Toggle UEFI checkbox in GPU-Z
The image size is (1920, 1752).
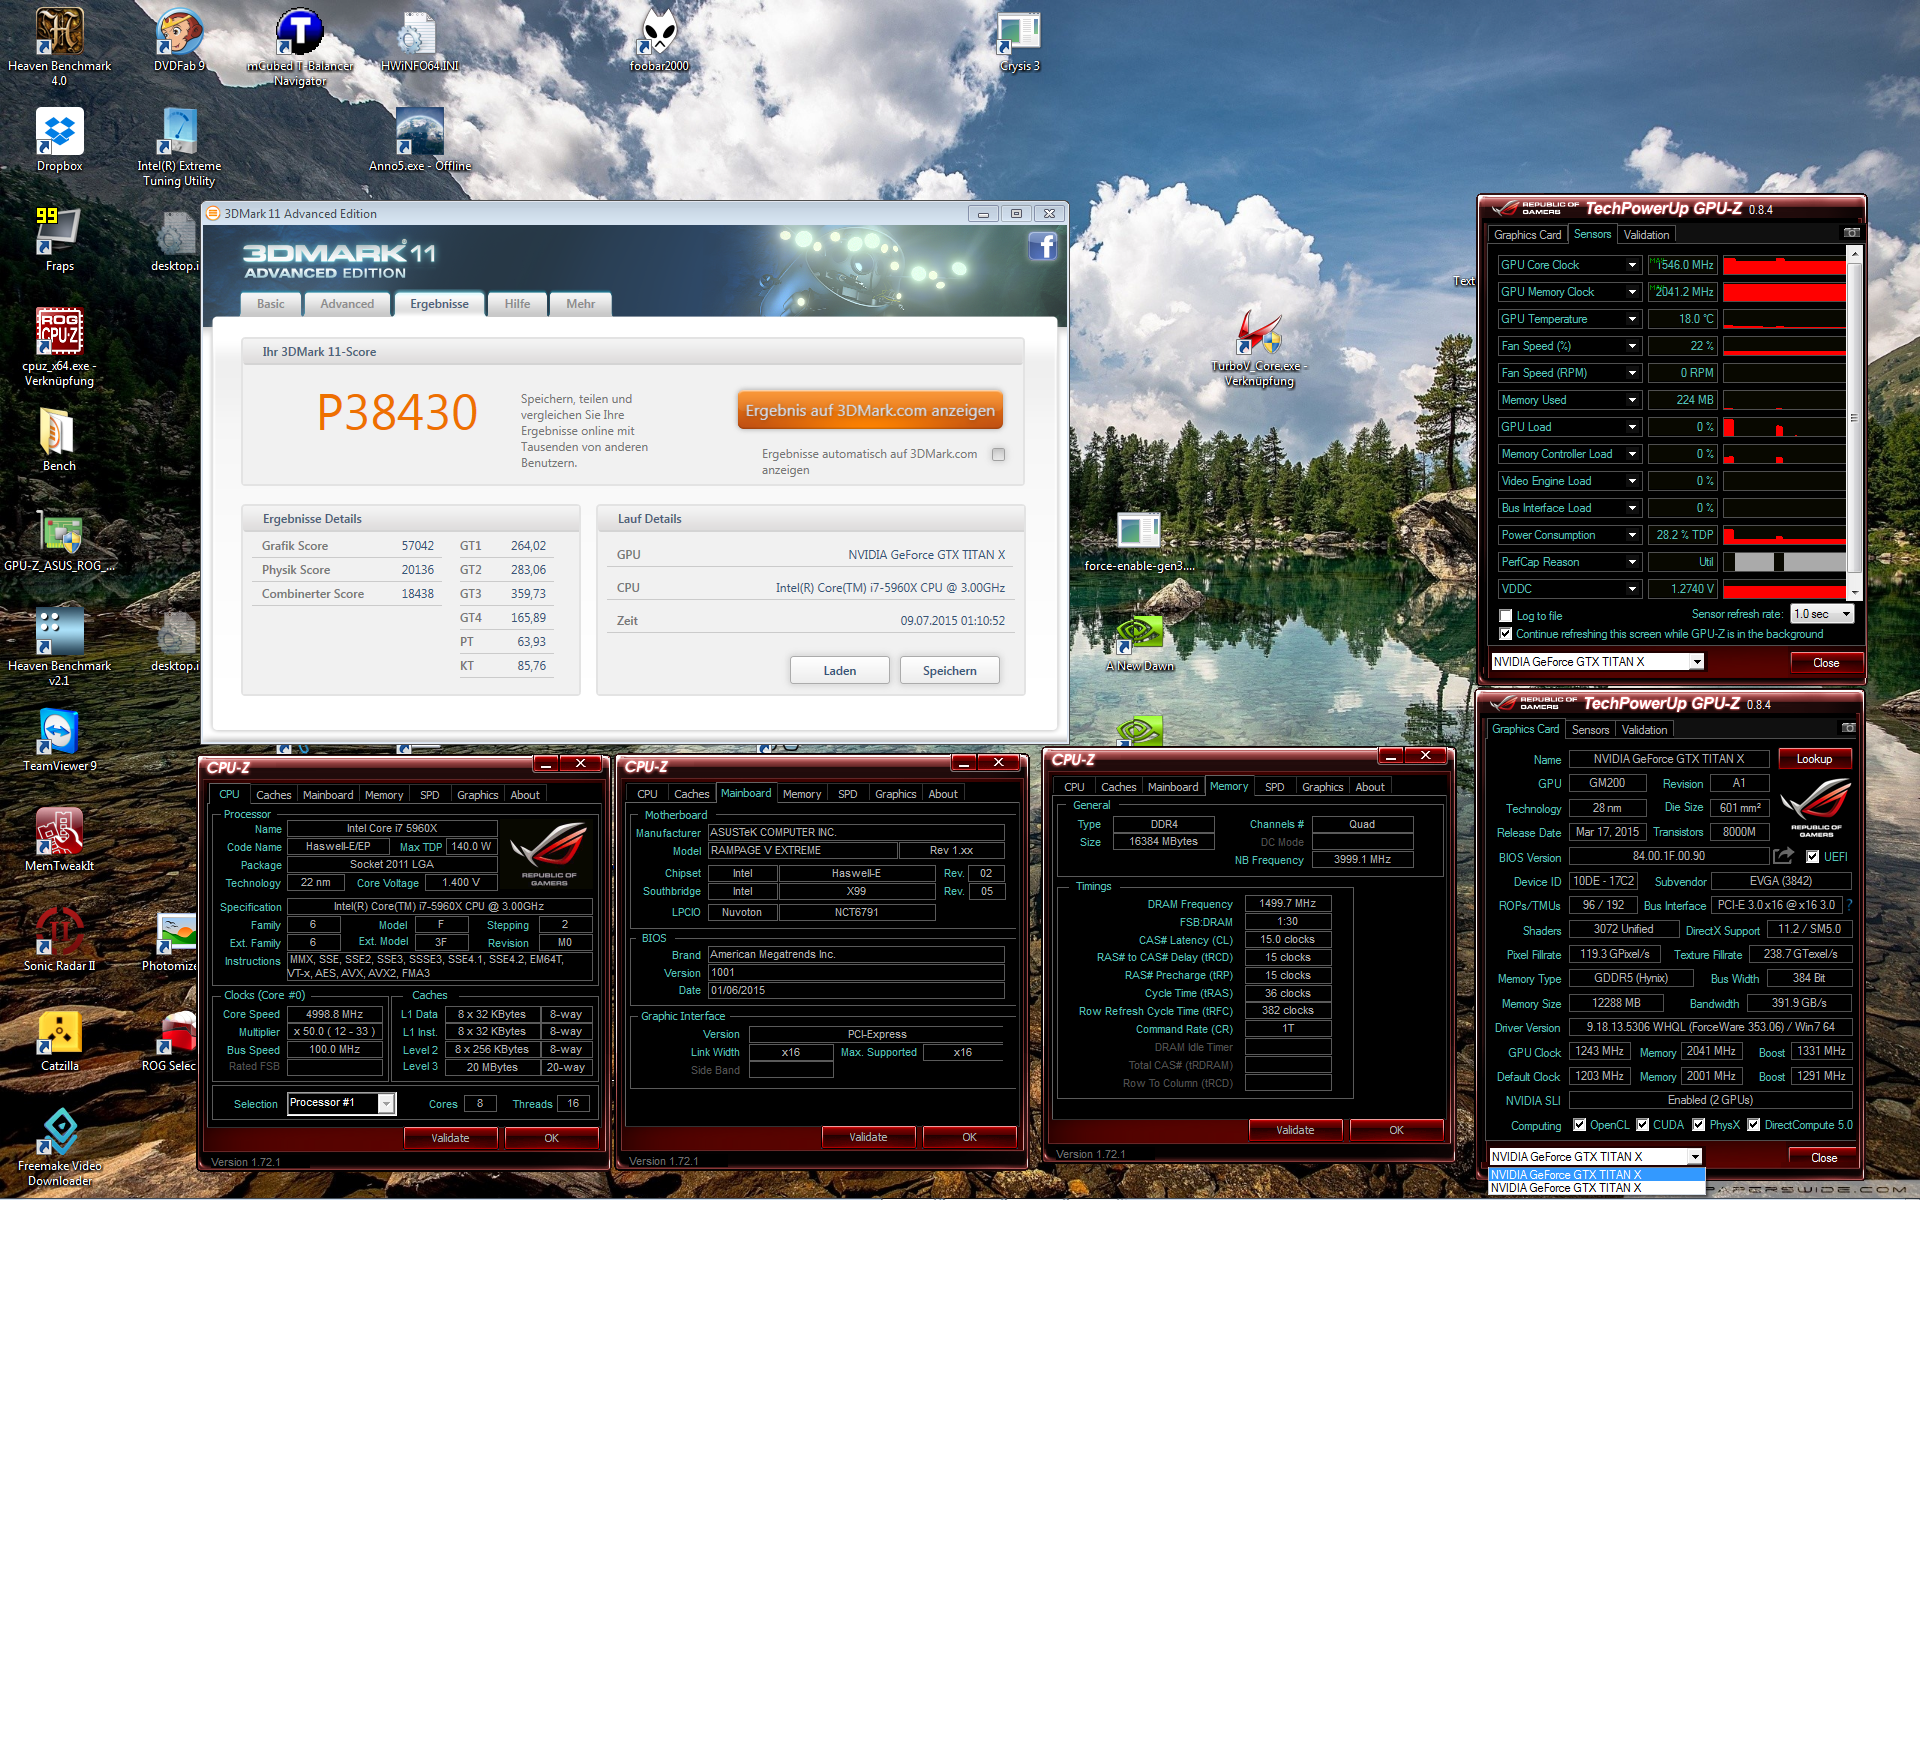point(1812,857)
